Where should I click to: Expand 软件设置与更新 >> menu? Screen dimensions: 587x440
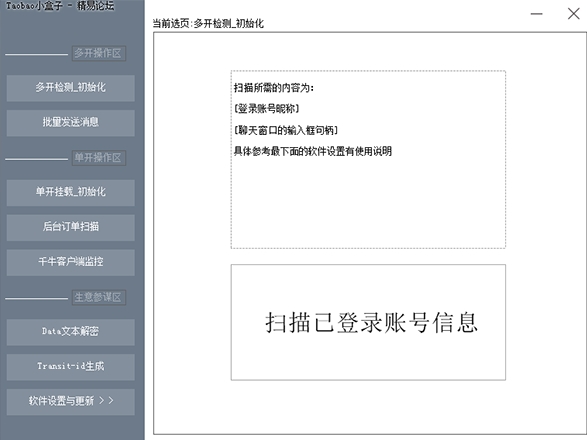pyautogui.click(x=70, y=401)
